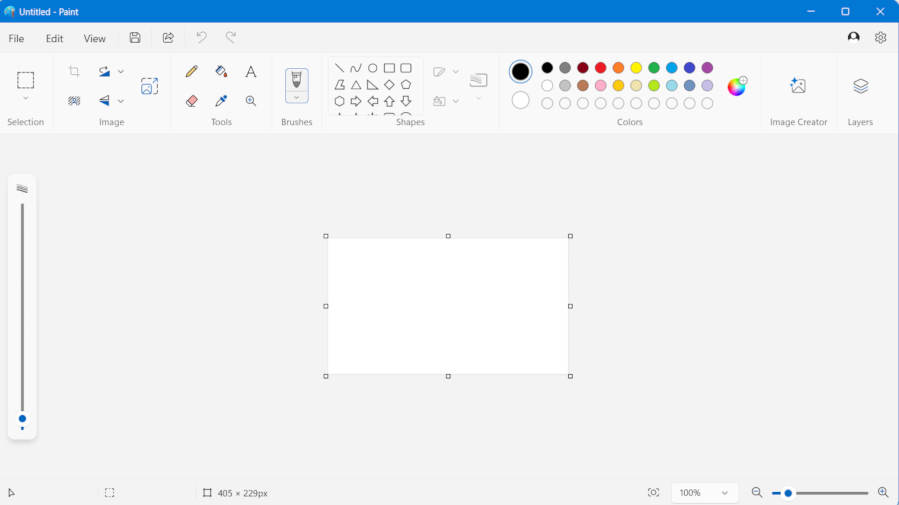Viewport: 899px width, 505px height.
Task: Select the Color picker eyedropper tool
Action: coord(221,101)
